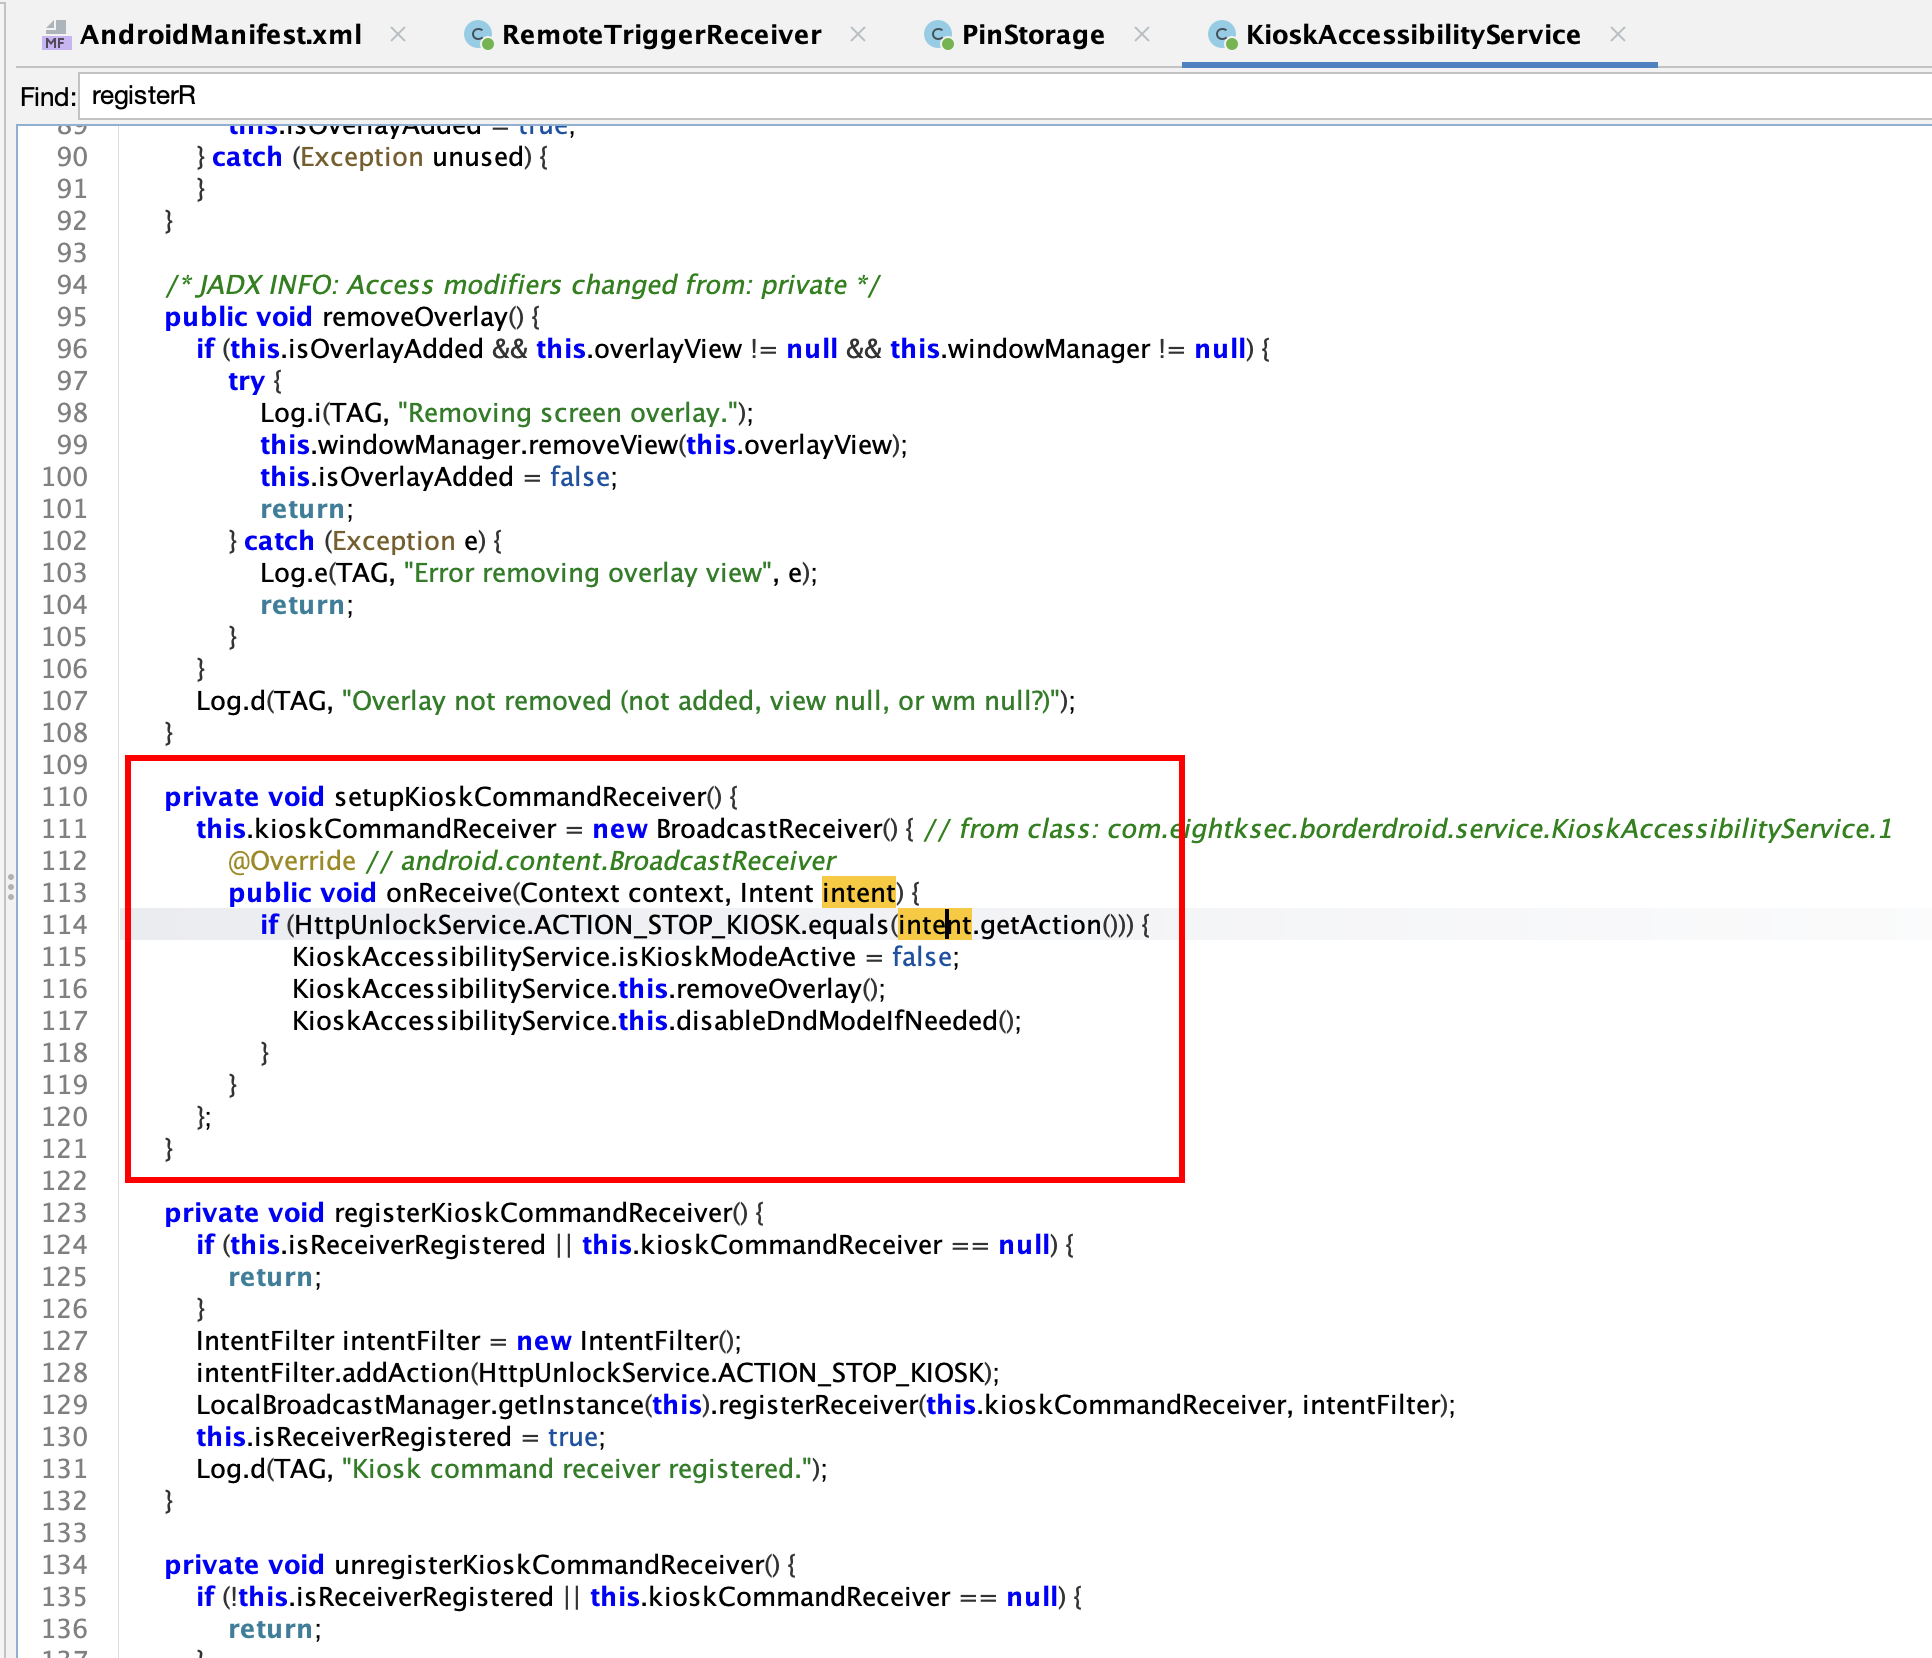Click the class icon on RemoteTriggerReceiver tab
1932x1658 pixels.
479,35
